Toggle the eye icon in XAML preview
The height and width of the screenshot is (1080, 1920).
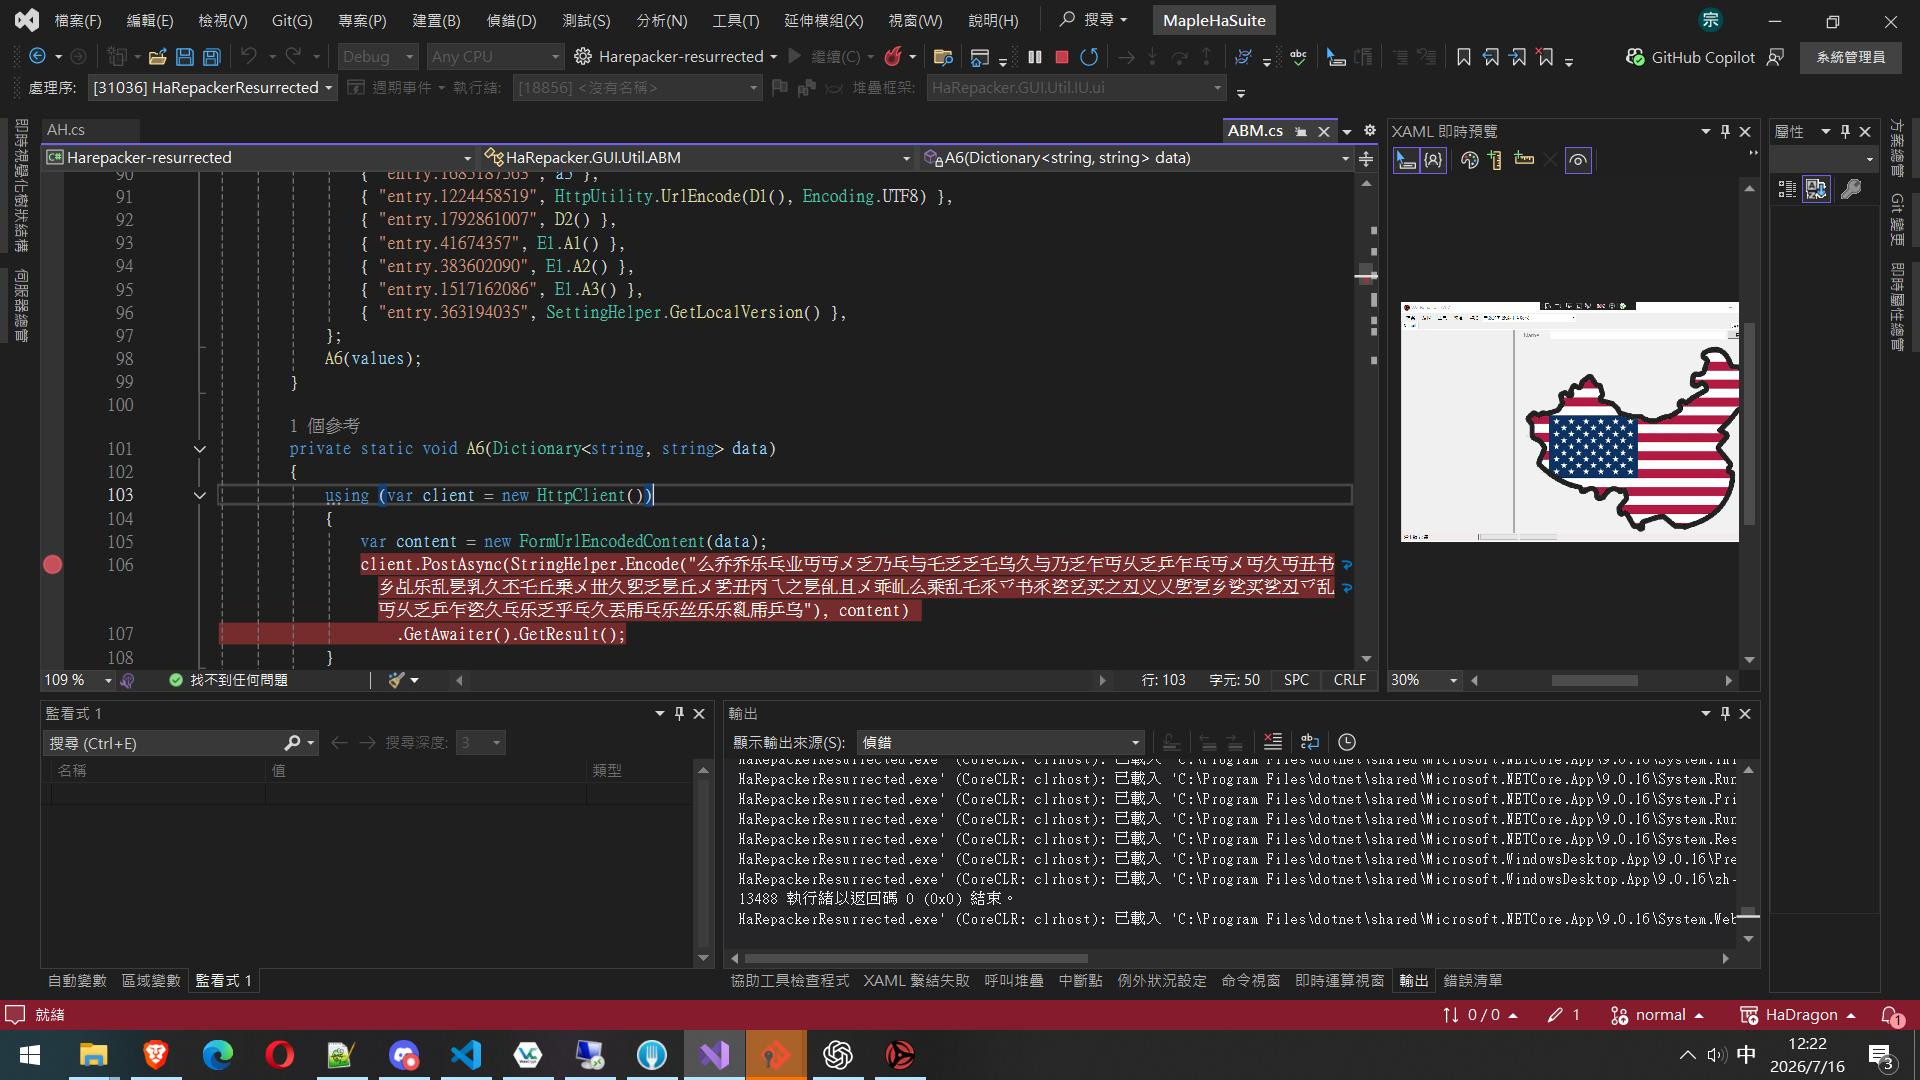(x=1578, y=160)
